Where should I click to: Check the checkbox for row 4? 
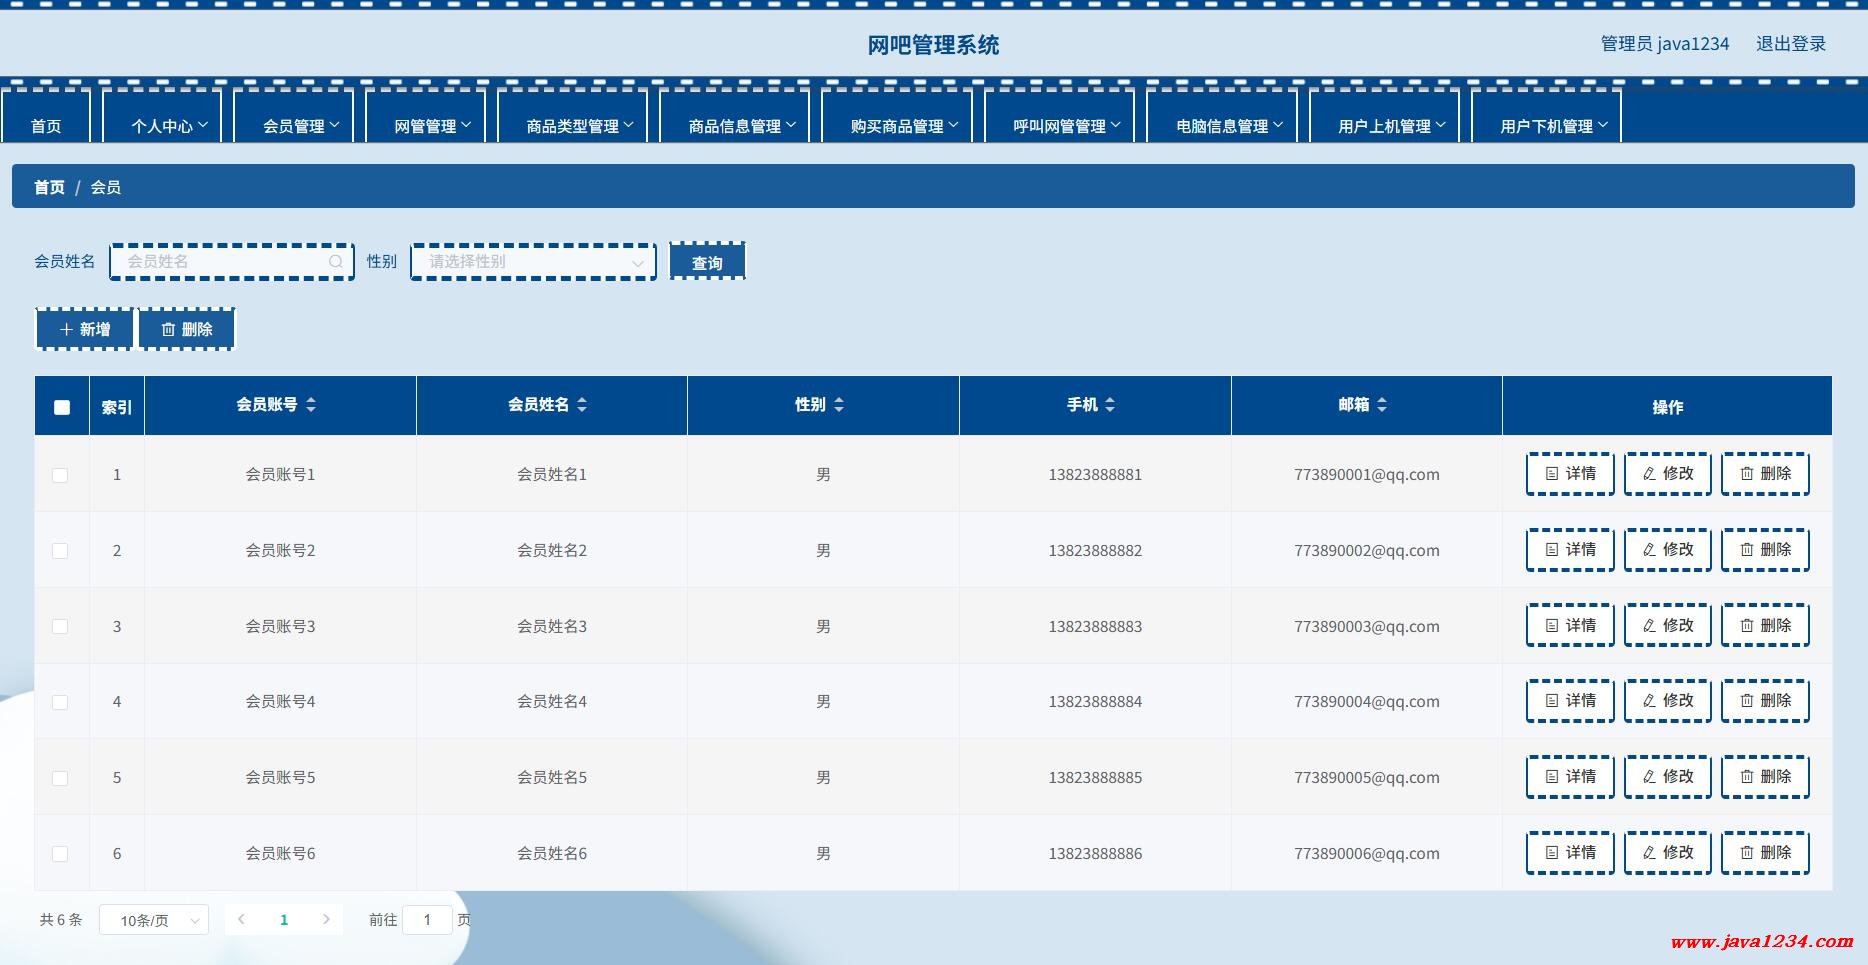(x=60, y=702)
